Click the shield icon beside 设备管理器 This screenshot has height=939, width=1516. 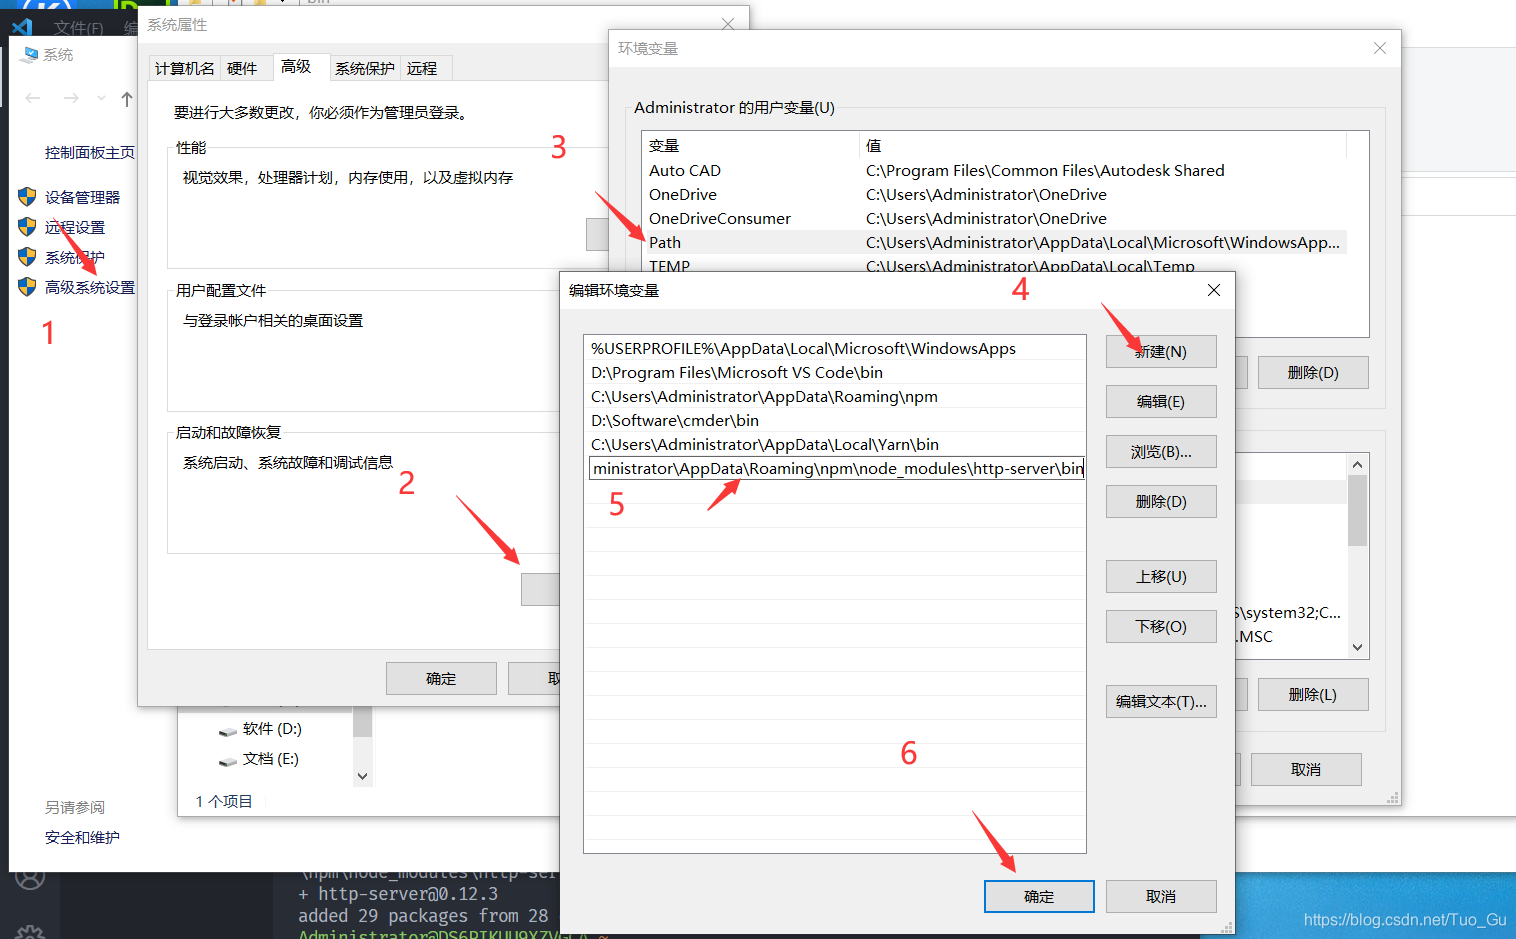click(x=27, y=197)
